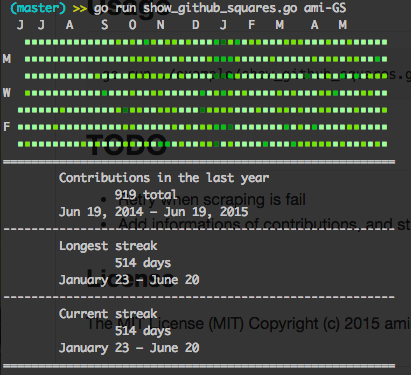Click 'Add informations of contributions' bullet
The height and width of the screenshot is (375, 411).
click(x=264, y=224)
